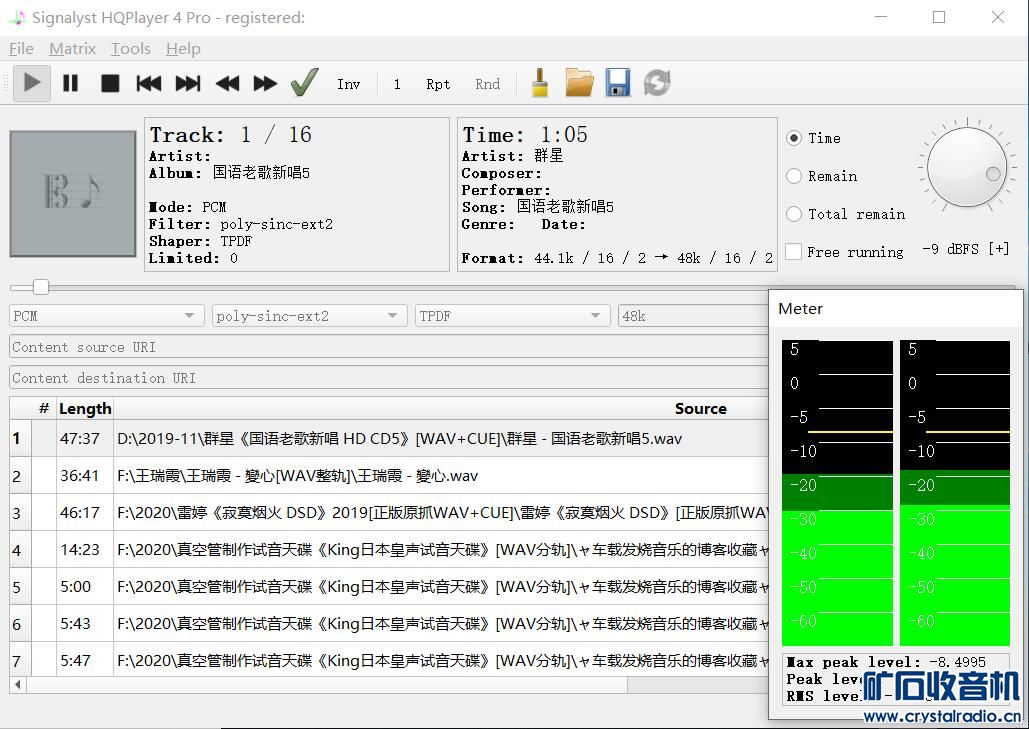Click the rewind double-arrow icon
This screenshot has height=729, width=1029.
tap(227, 84)
